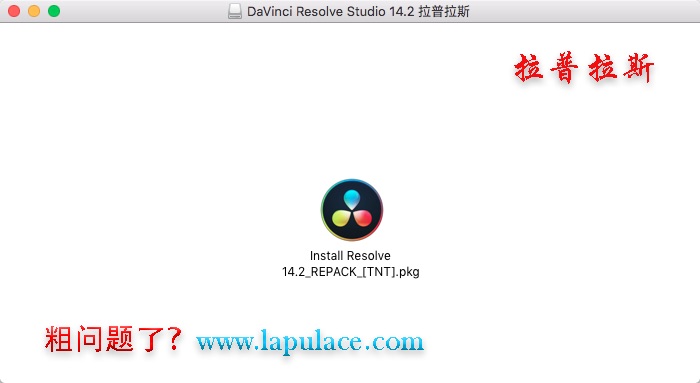
Task: Click the DaVinci Resolve Studio 14.2 window title
Action: pyautogui.click(x=358, y=11)
